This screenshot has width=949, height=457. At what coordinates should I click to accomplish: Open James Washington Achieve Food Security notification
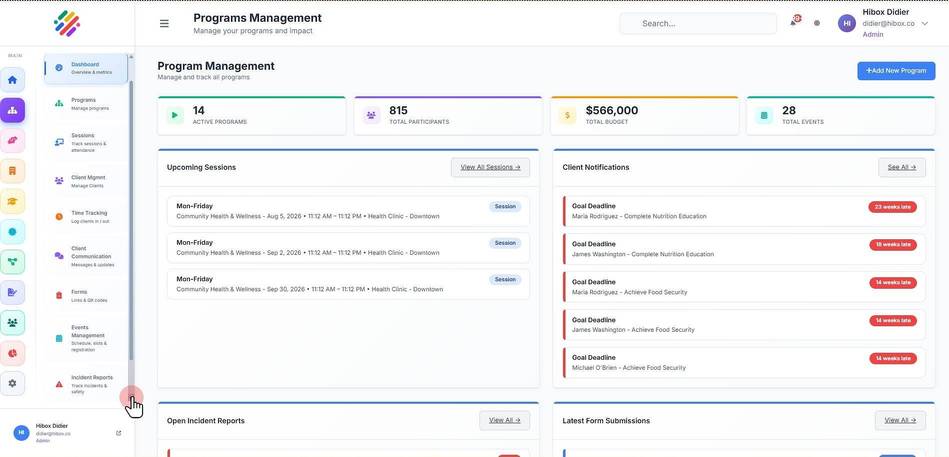tap(744, 325)
